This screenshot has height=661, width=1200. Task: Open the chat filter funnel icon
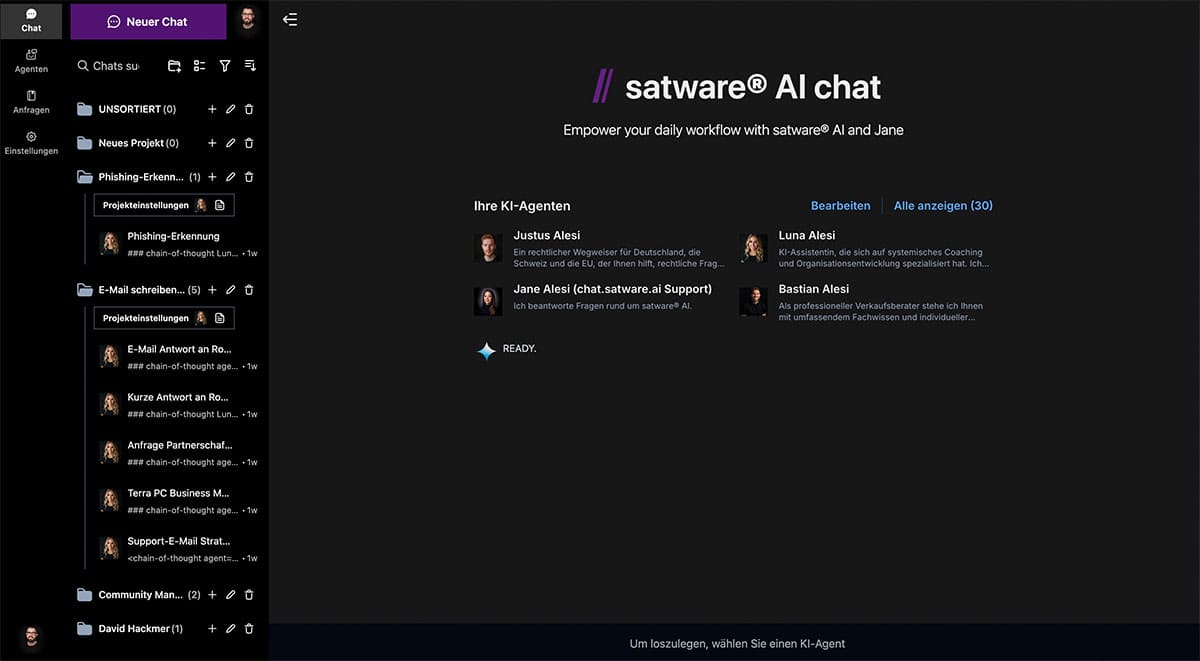tap(224, 65)
